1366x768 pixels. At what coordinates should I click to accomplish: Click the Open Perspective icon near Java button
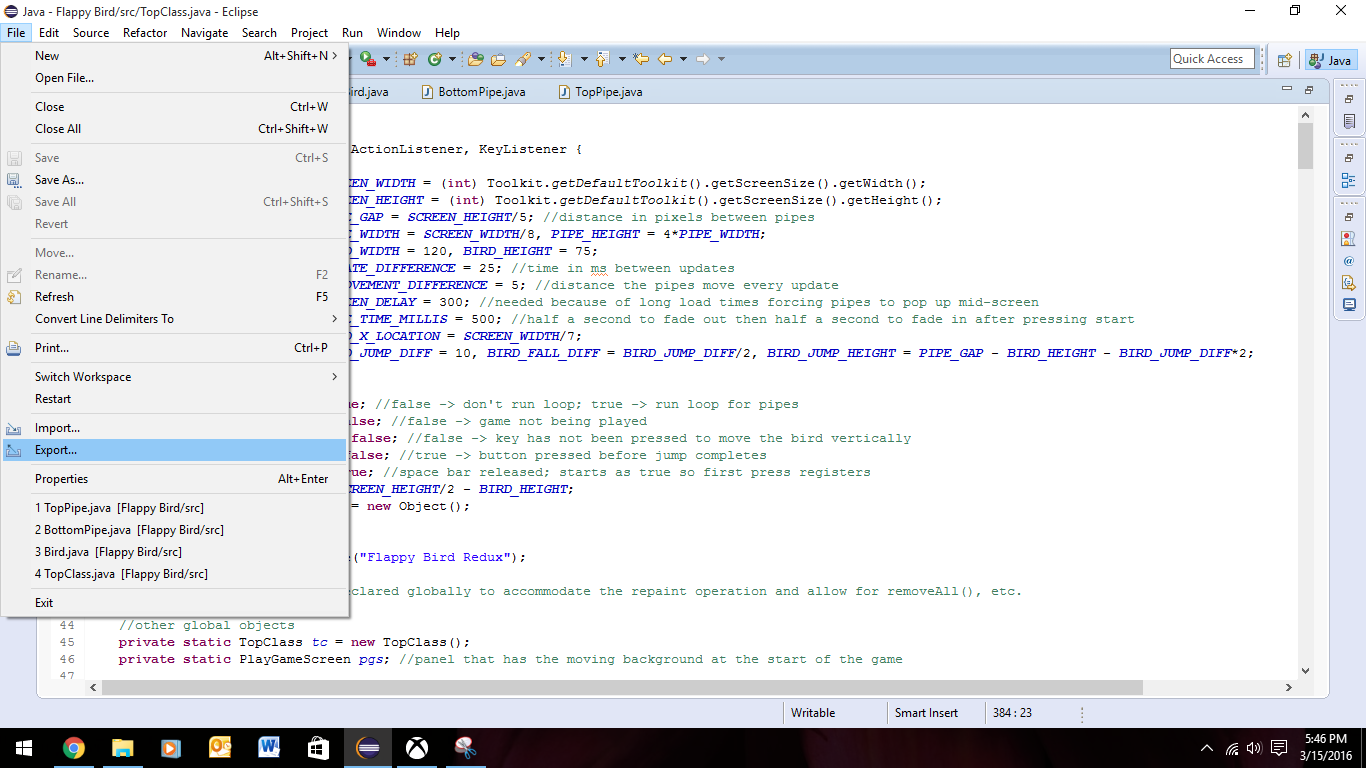click(x=1285, y=60)
